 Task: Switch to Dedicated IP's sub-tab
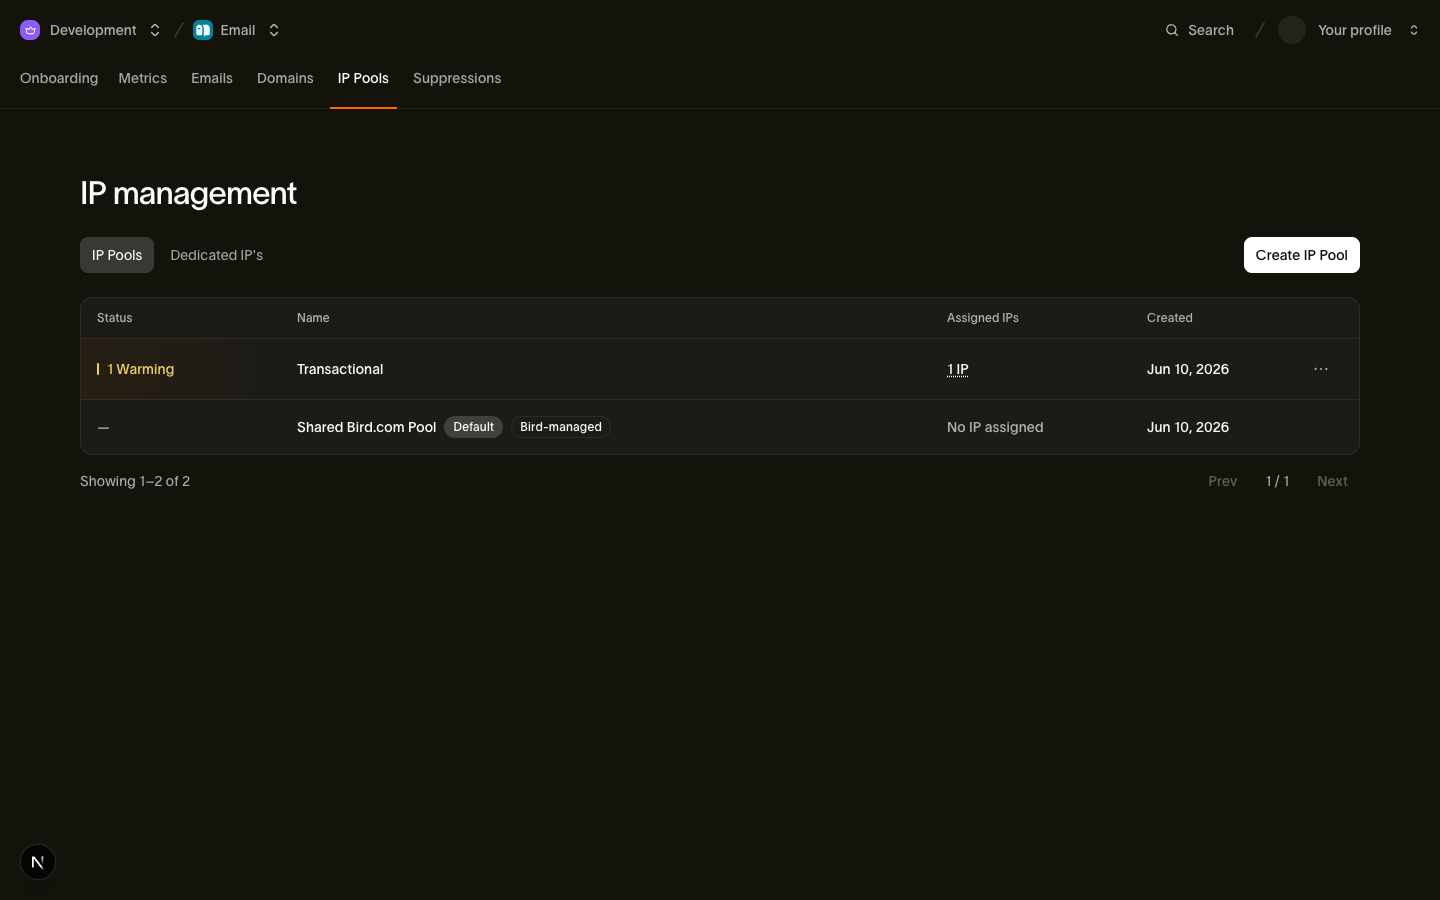[x=216, y=255]
